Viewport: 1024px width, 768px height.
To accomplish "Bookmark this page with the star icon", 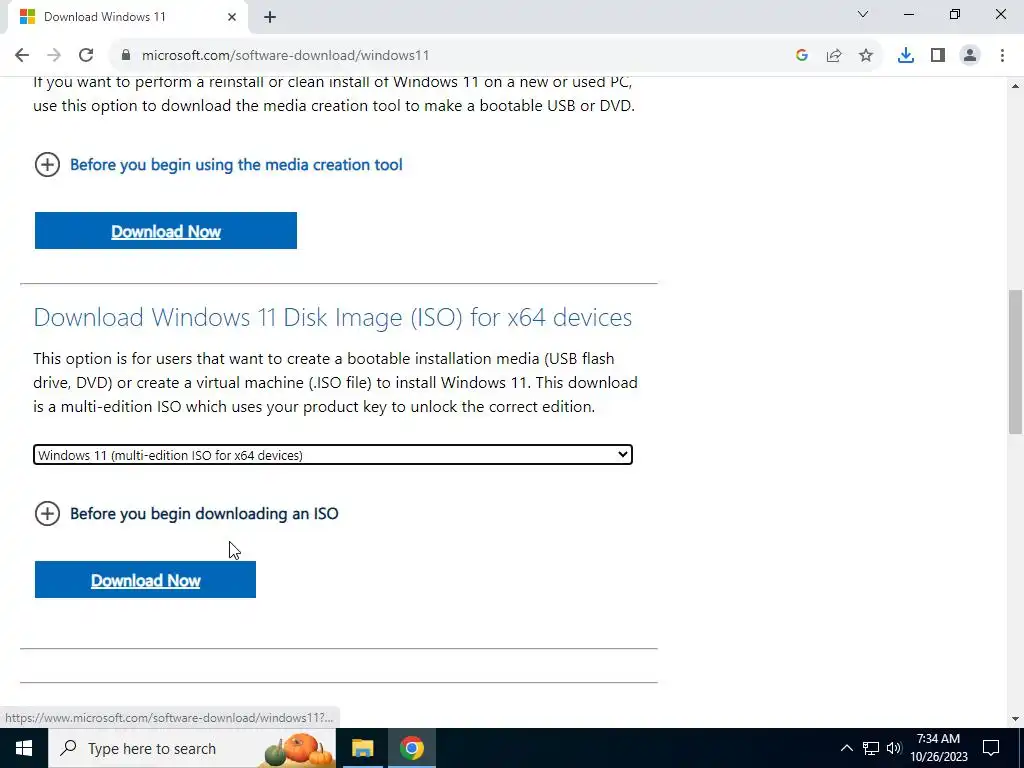I will point(866,56).
